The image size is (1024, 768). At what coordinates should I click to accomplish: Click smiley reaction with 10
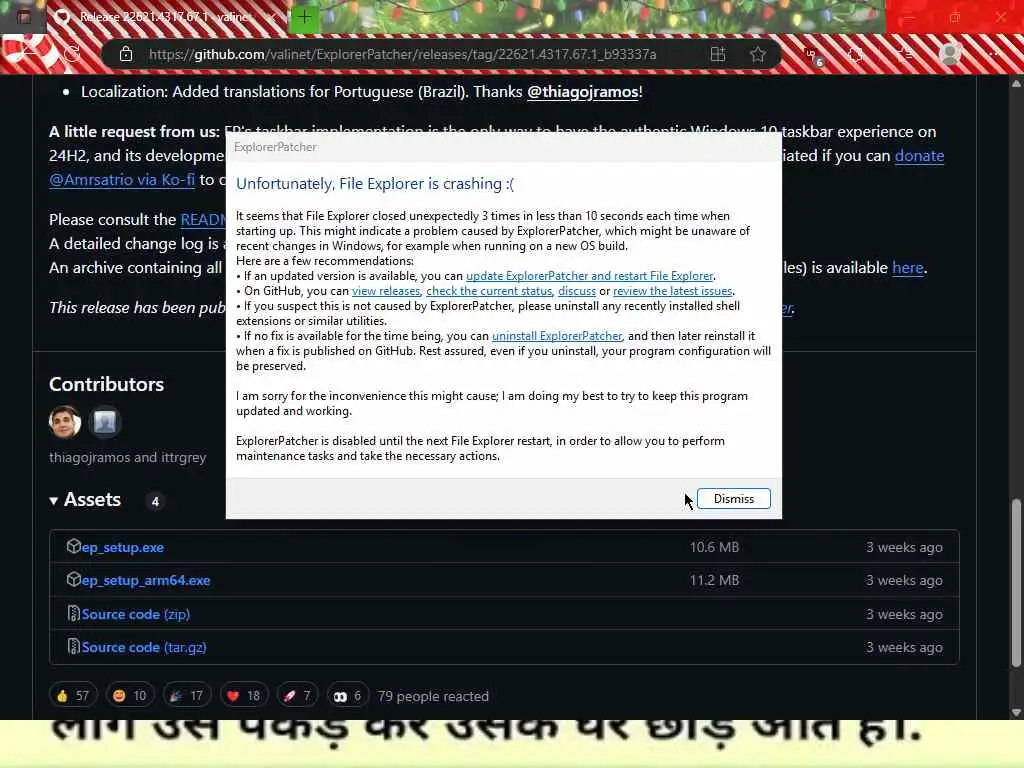(x=129, y=696)
